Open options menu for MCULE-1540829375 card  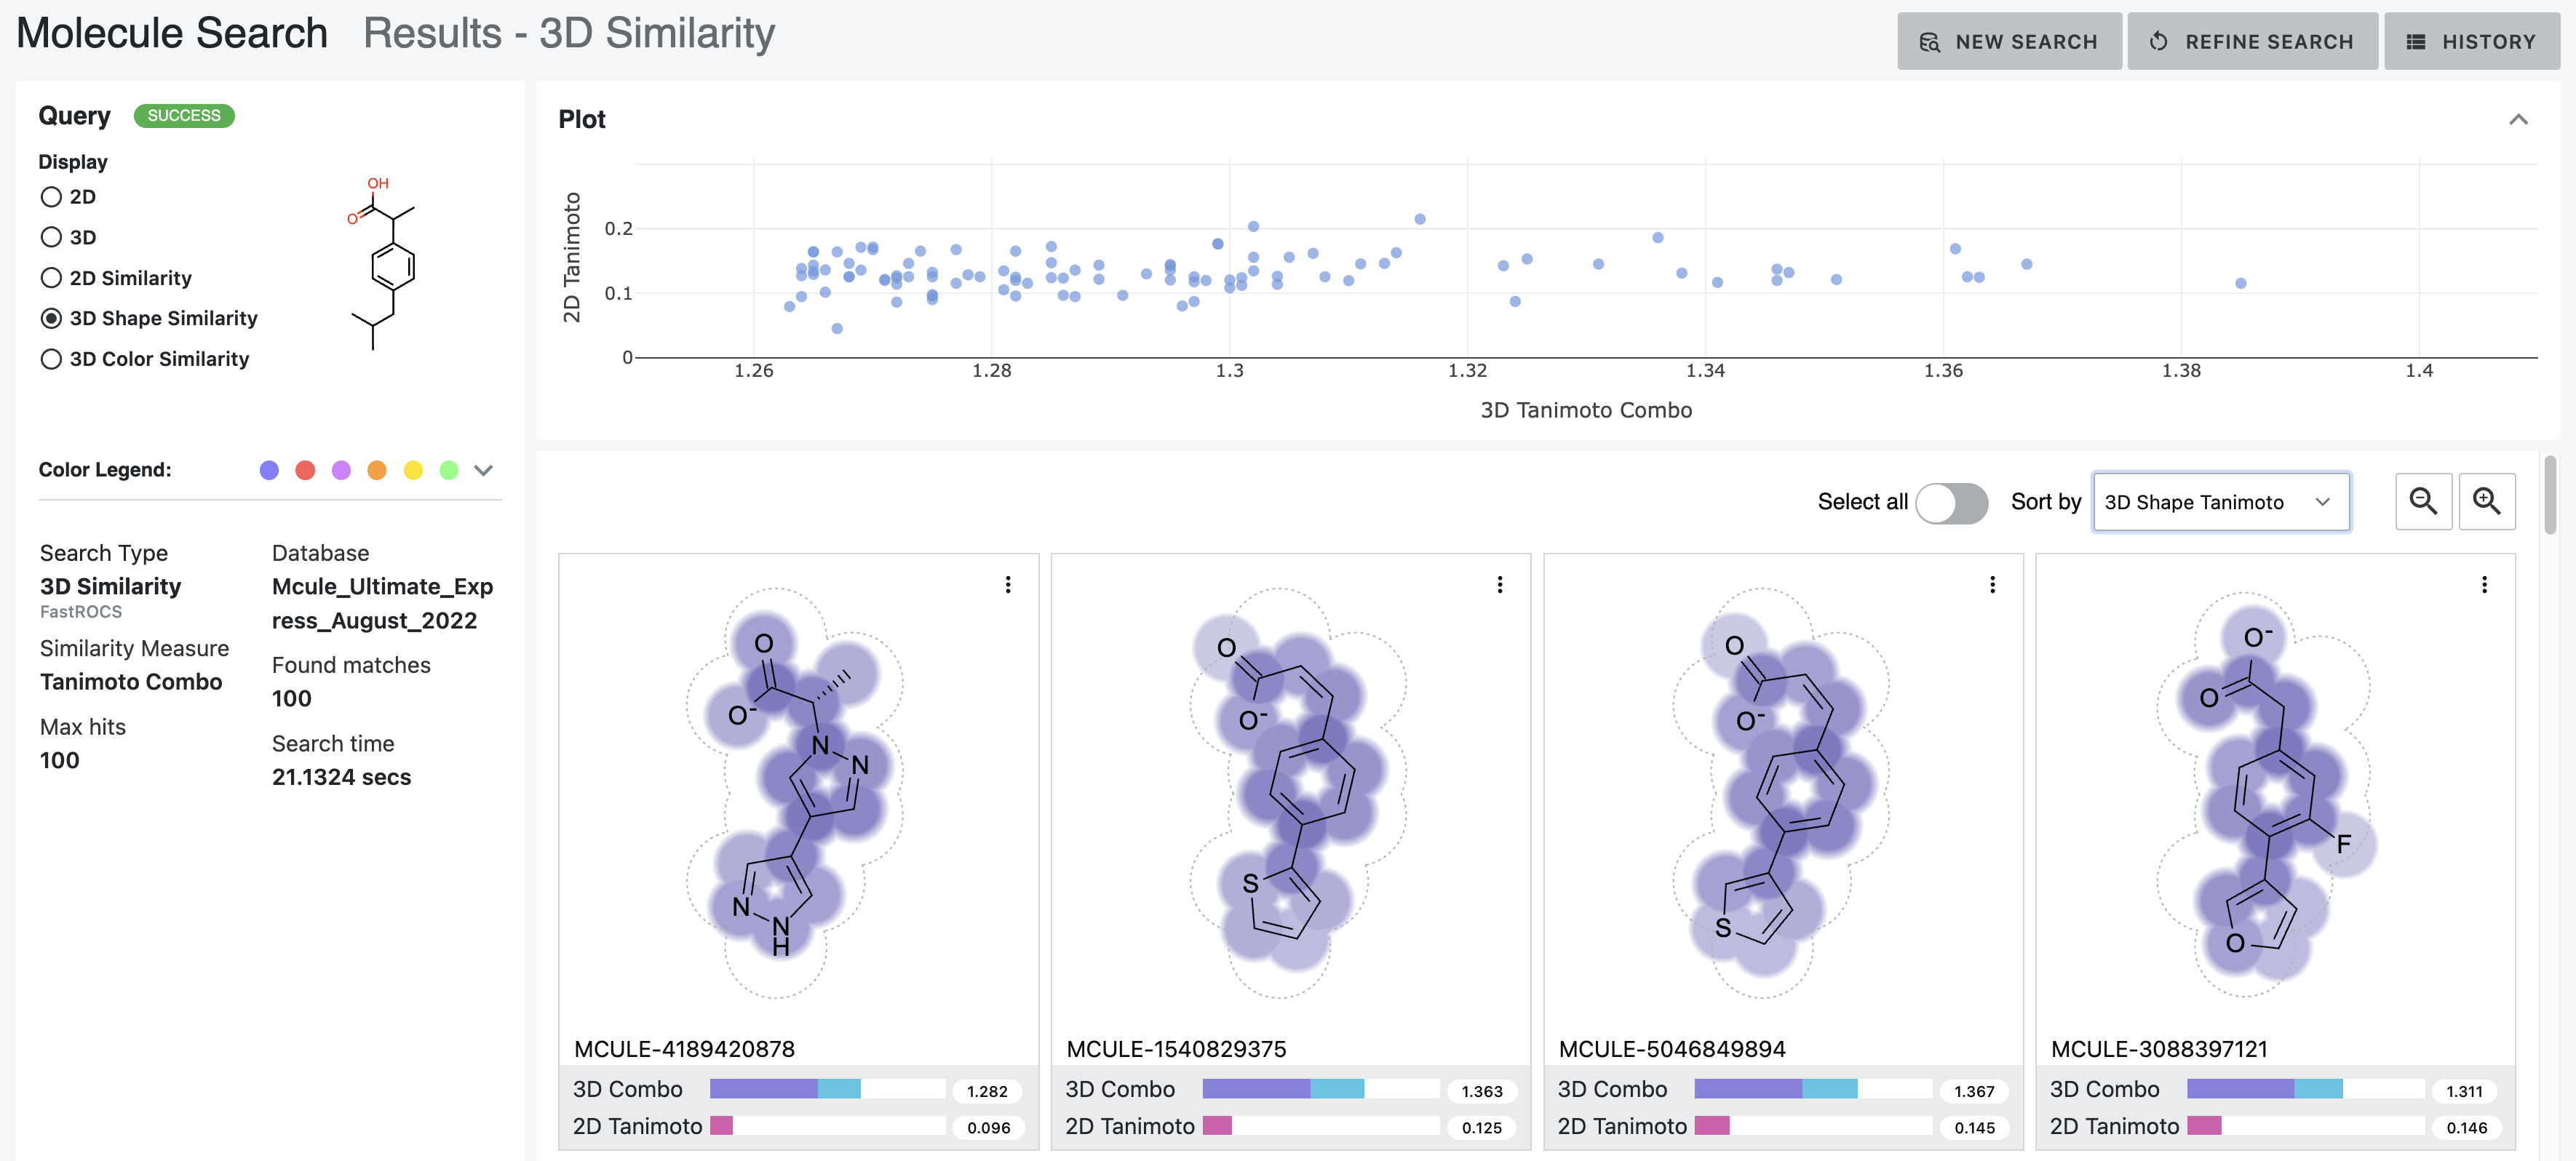(x=1500, y=584)
